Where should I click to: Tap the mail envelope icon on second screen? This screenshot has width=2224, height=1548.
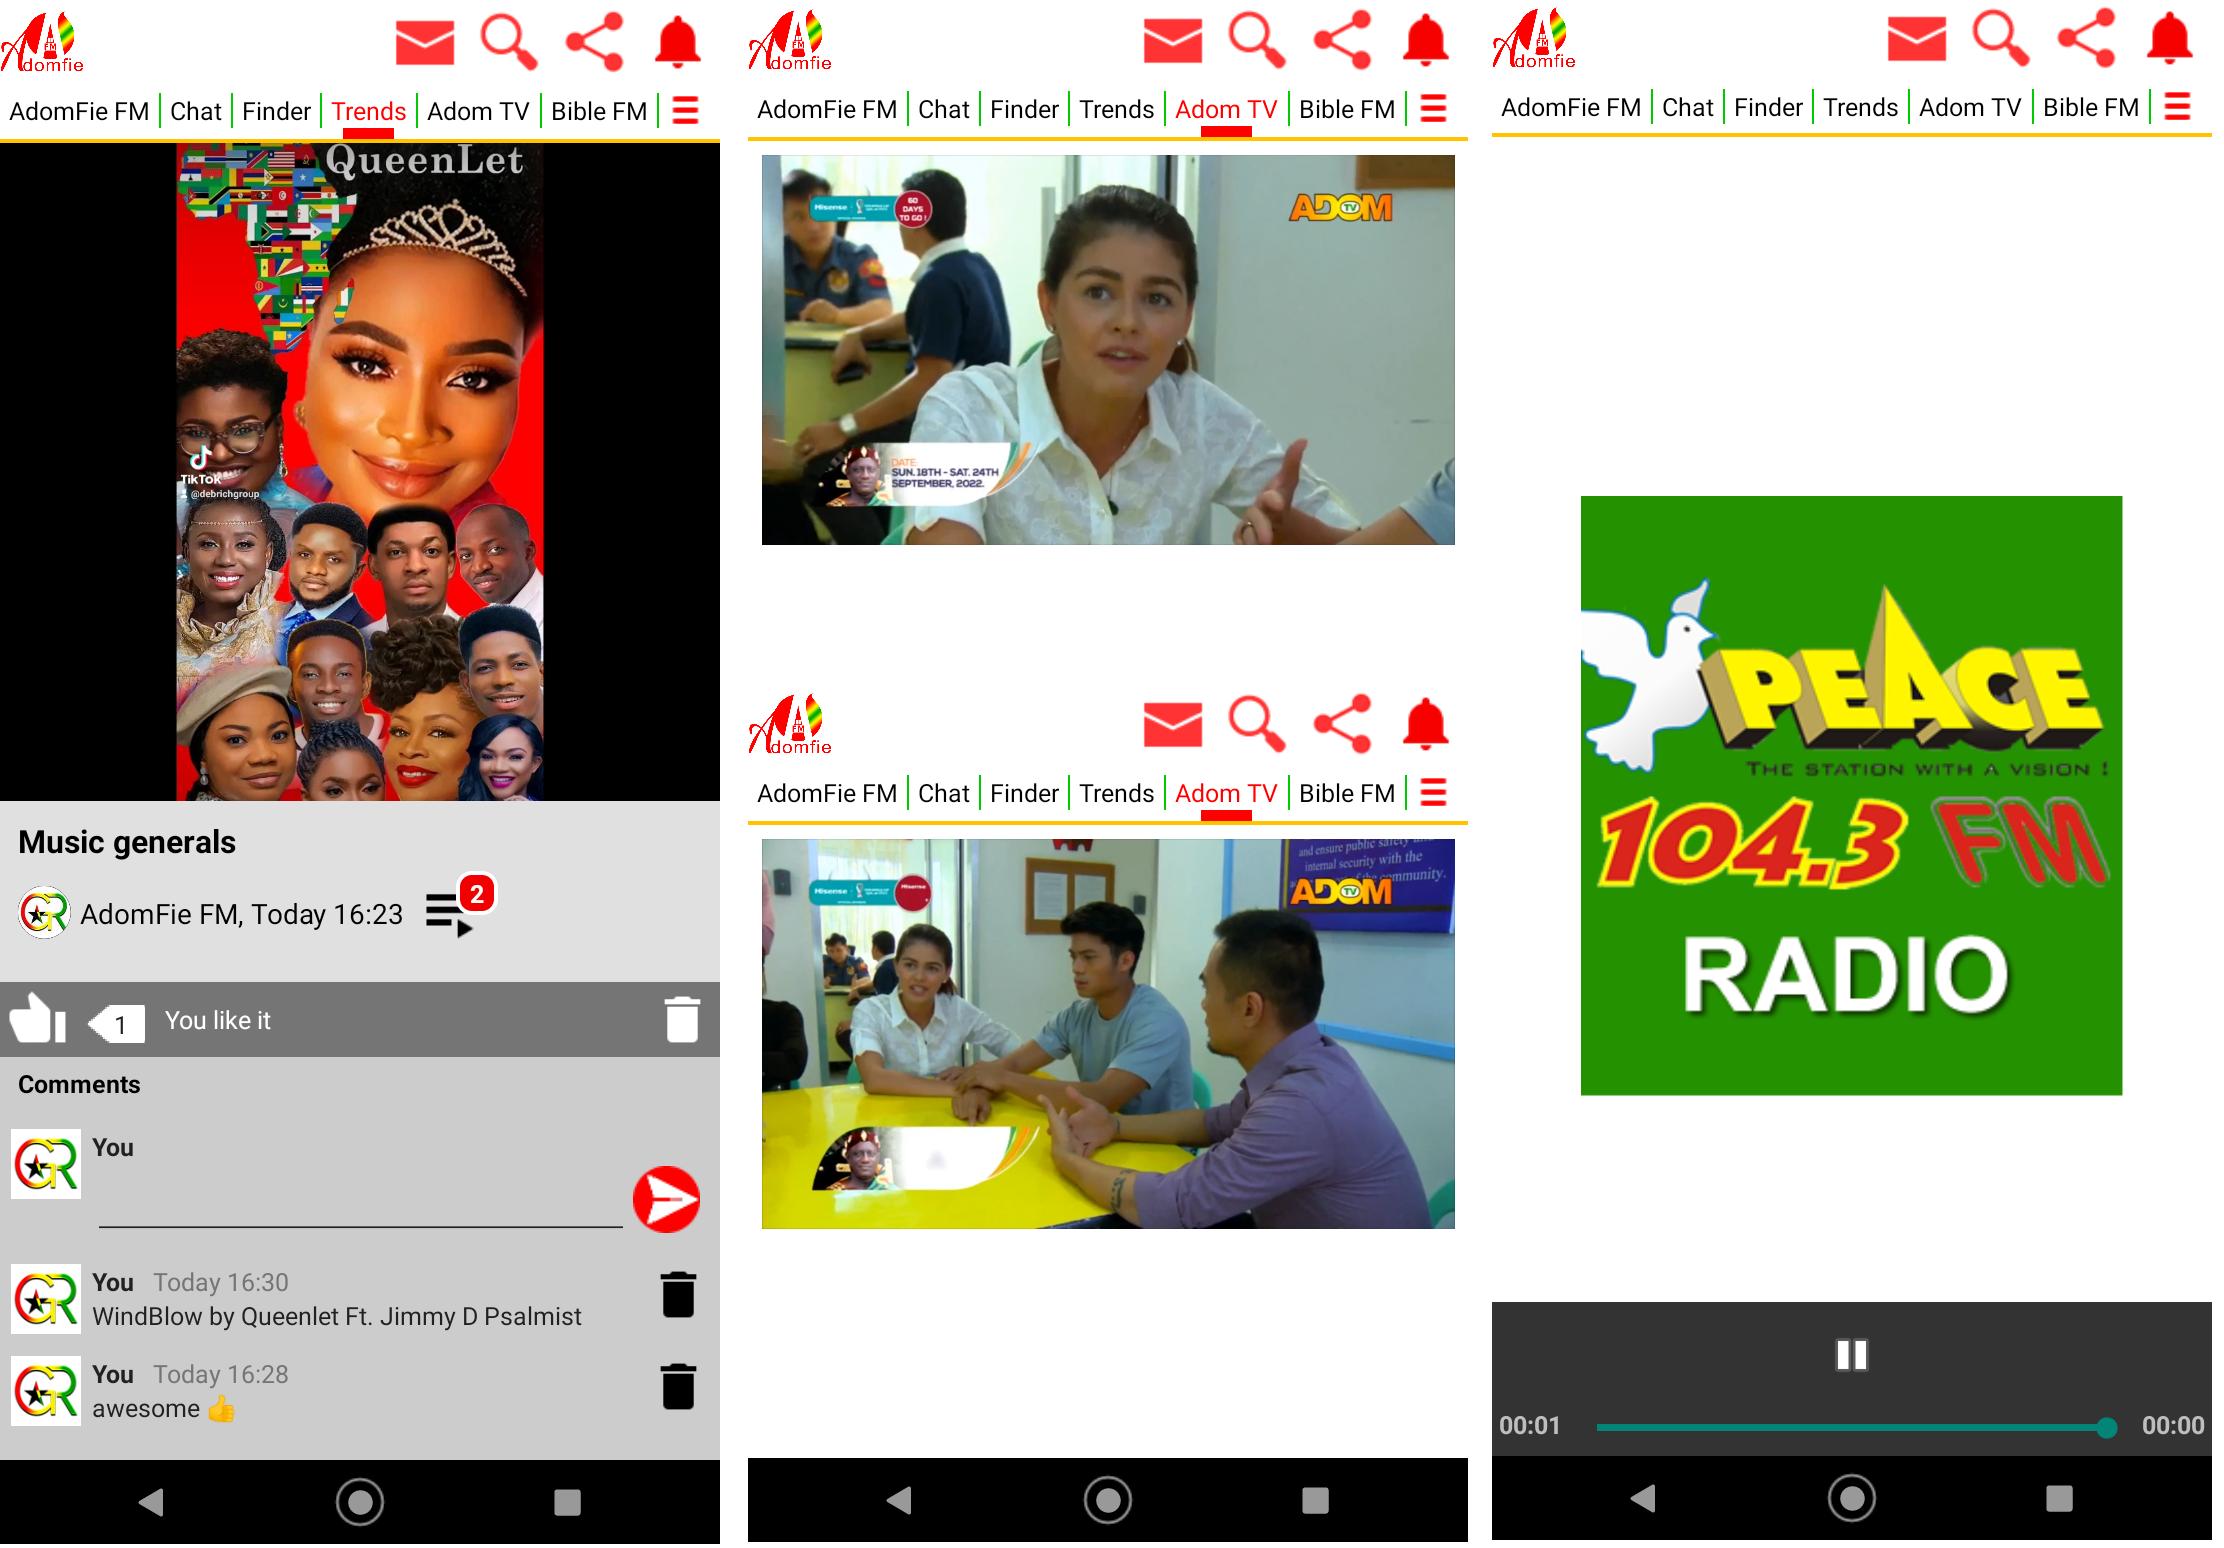tap(1171, 37)
